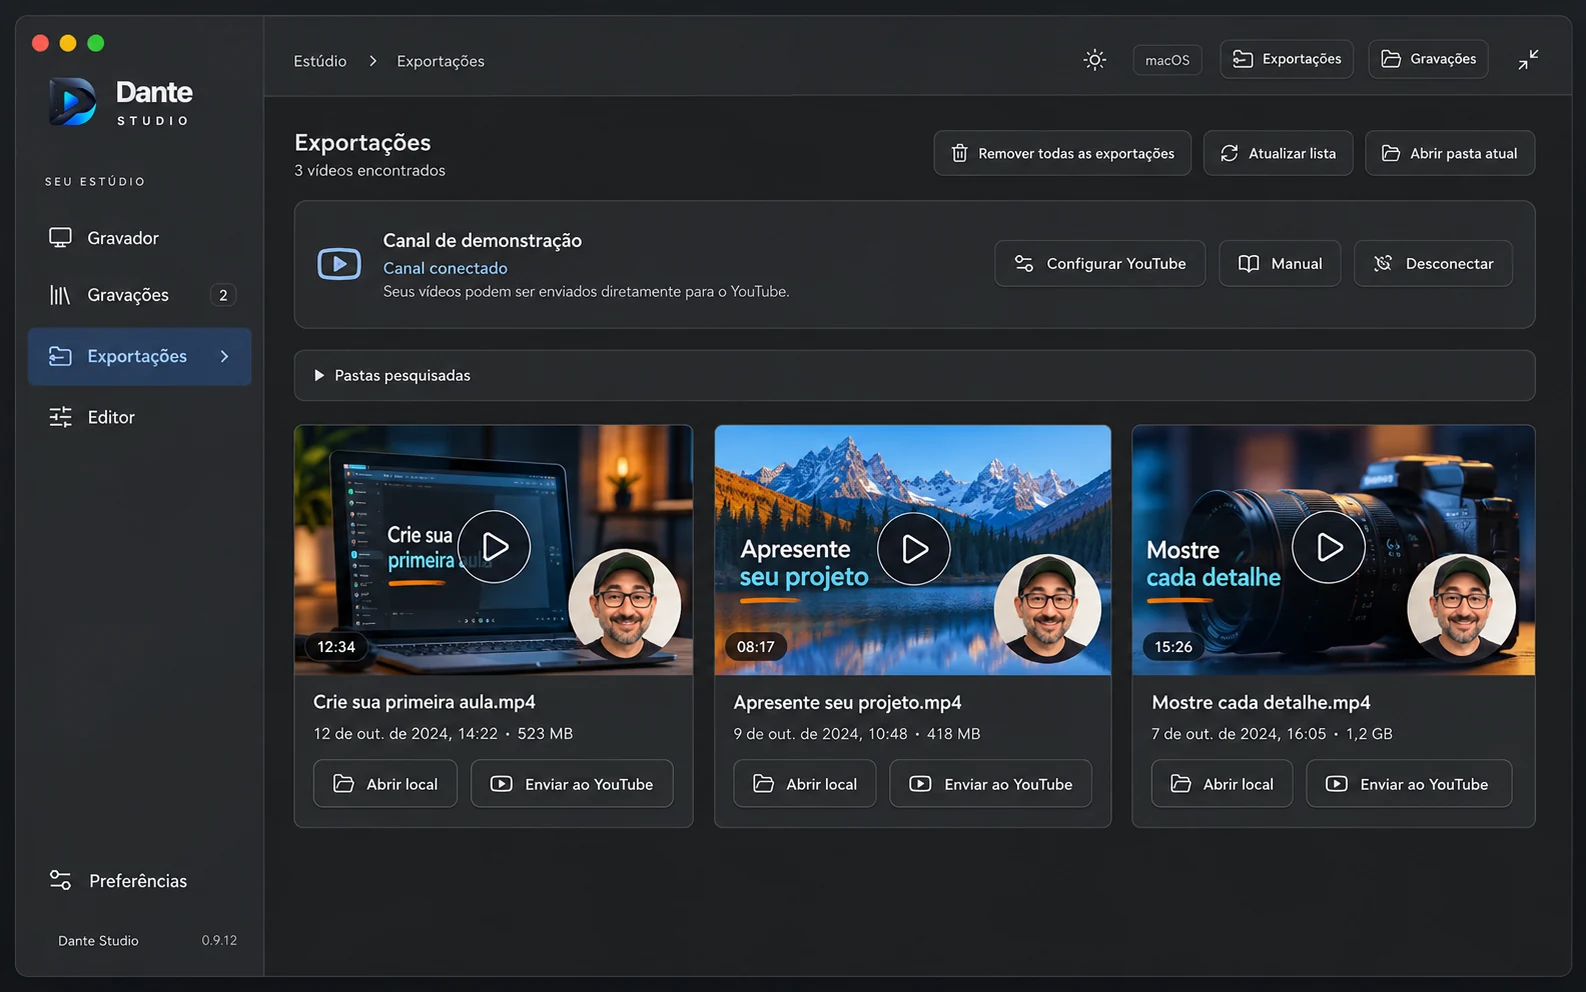Screen dimensions: 1586x992
Task: Click Abrir local for Crie sua primeira aula.mp4
Action: pos(385,784)
